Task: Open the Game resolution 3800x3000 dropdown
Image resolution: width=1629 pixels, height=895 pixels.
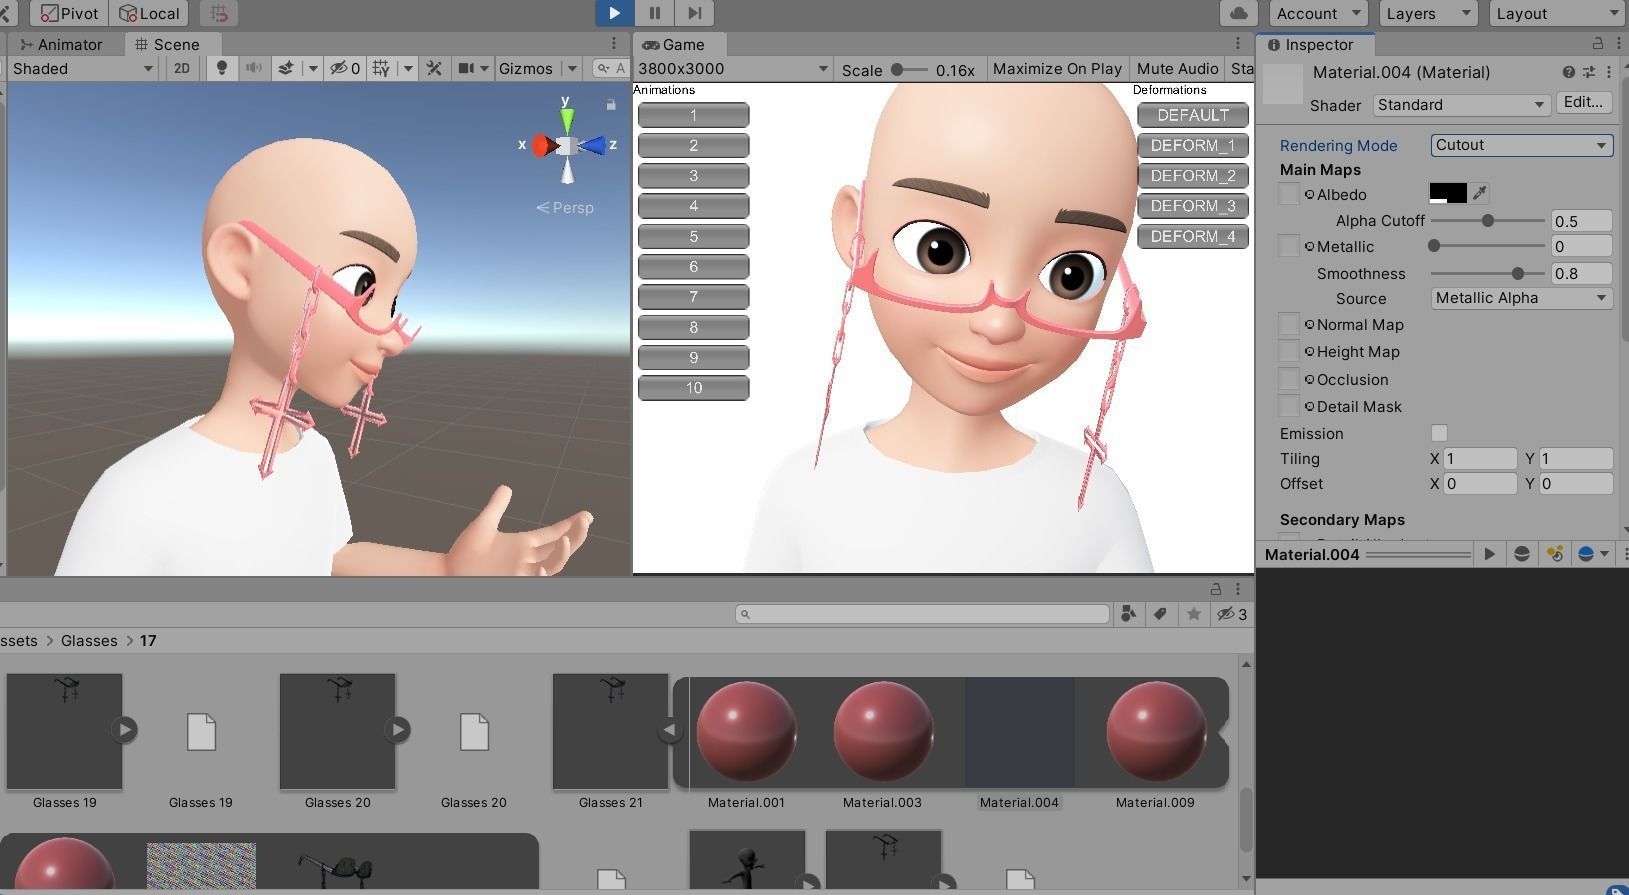Action: pyautogui.click(x=733, y=69)
